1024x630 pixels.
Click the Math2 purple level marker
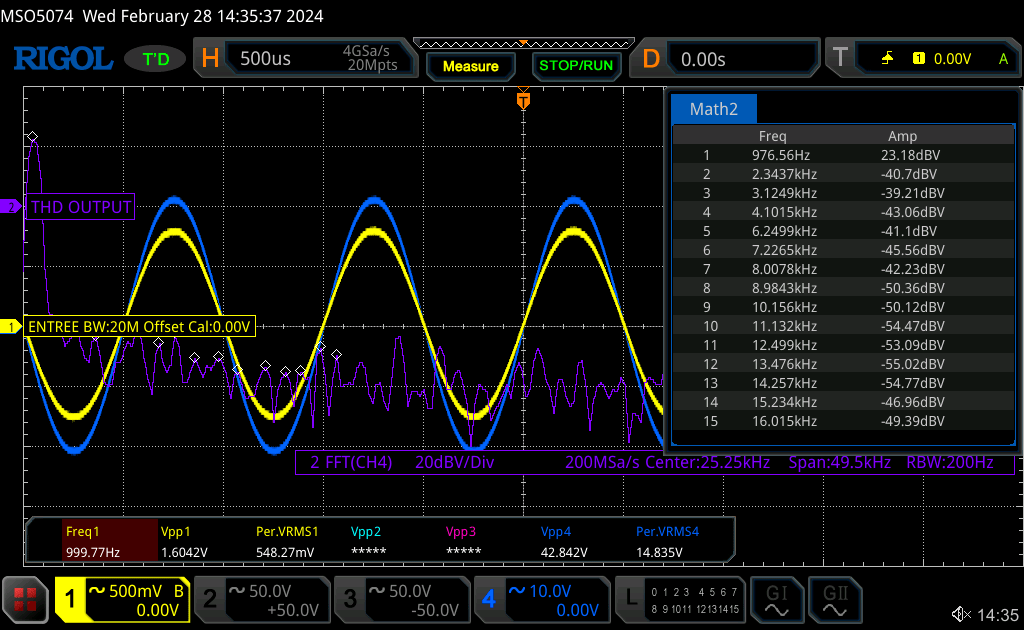pos(10,206)
